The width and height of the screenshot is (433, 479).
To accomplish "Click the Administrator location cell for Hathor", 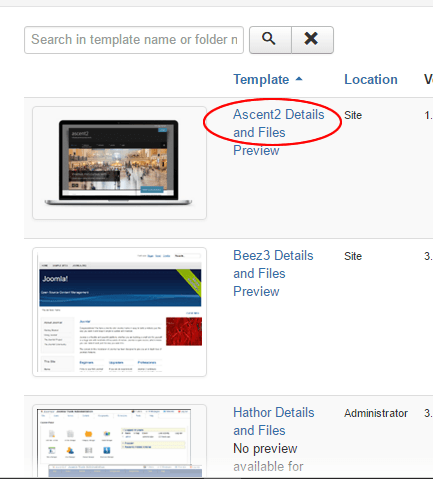I will 376,413.
